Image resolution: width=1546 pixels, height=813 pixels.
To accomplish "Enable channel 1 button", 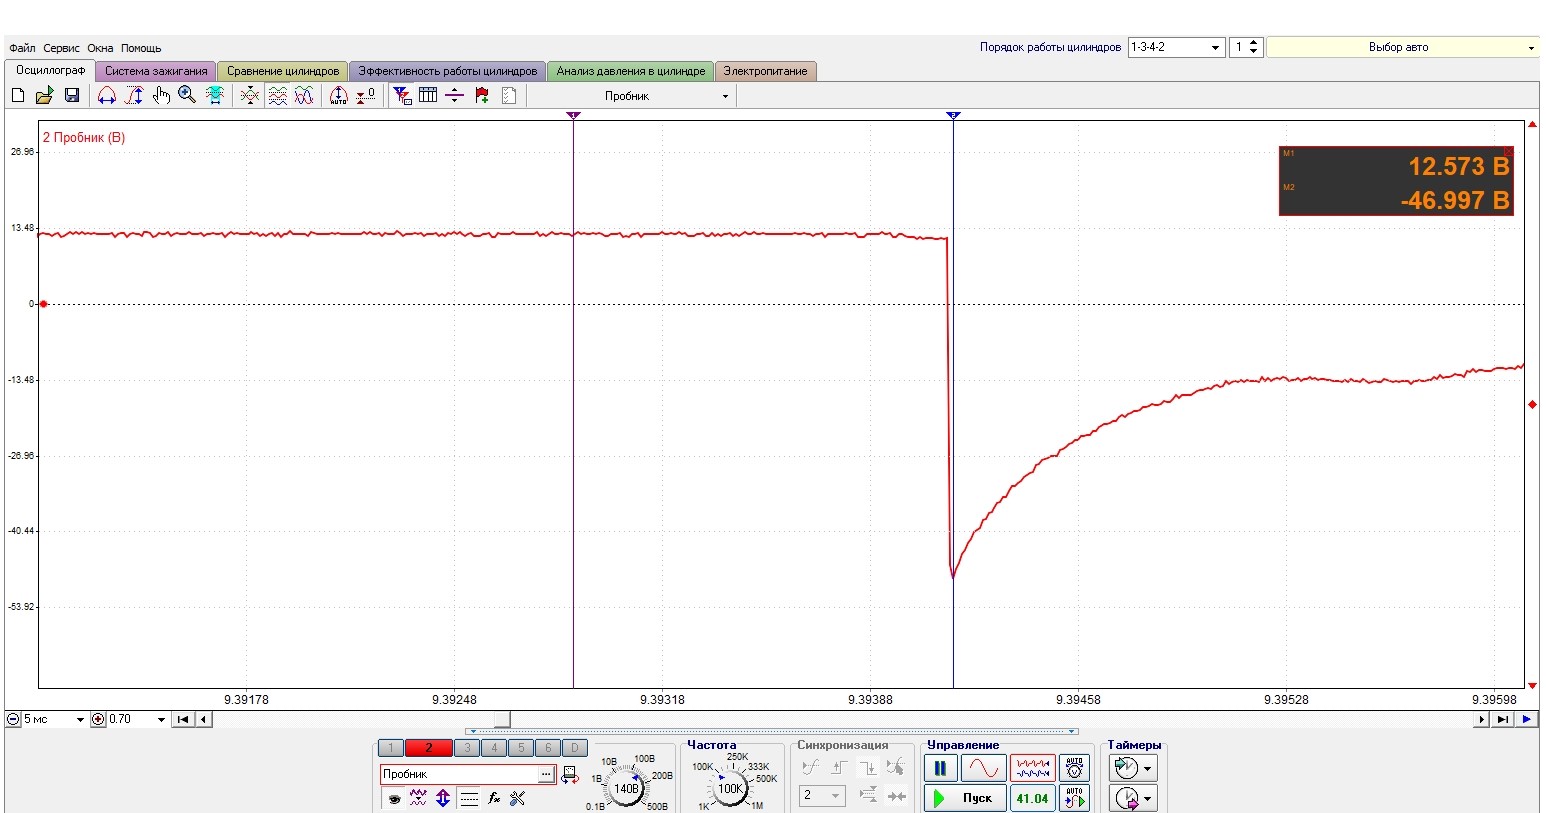I will coord(391,748).
